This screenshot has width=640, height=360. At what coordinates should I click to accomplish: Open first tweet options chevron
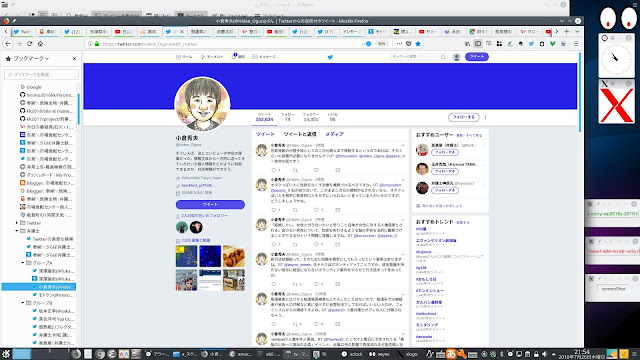pos(403,145)
